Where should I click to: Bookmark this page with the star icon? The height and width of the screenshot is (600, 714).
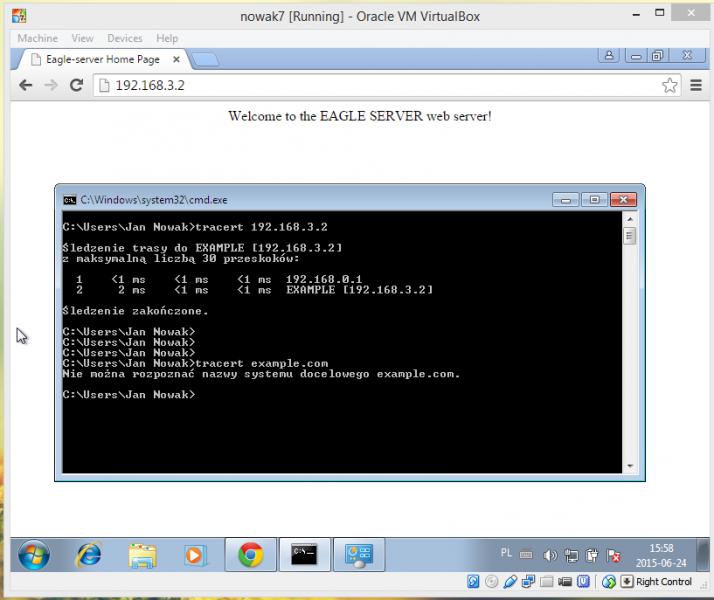(x=670, y=86)
